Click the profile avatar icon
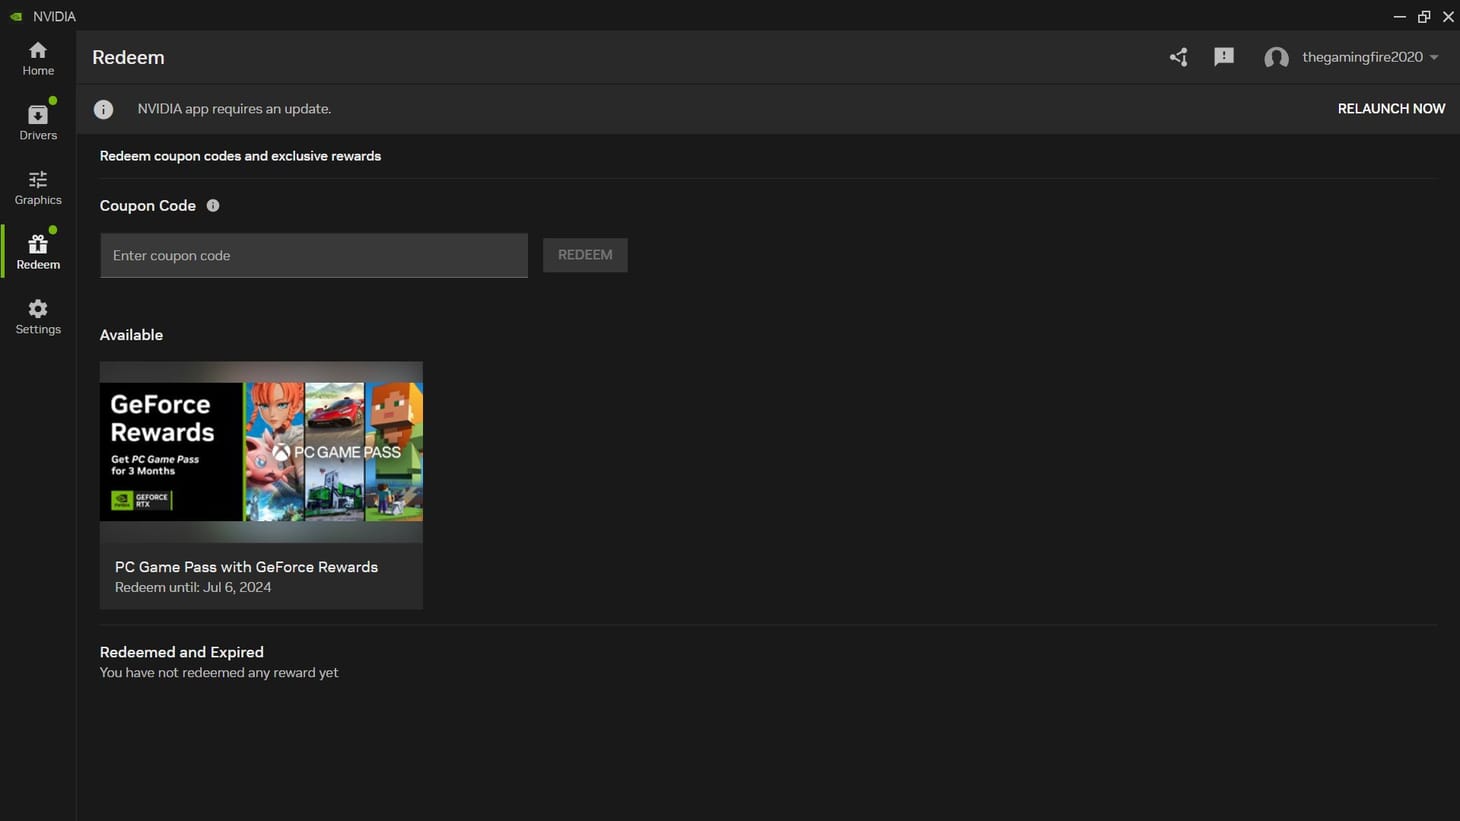This screenshot has width=1460, height=821. click(x=1276, y=57)
